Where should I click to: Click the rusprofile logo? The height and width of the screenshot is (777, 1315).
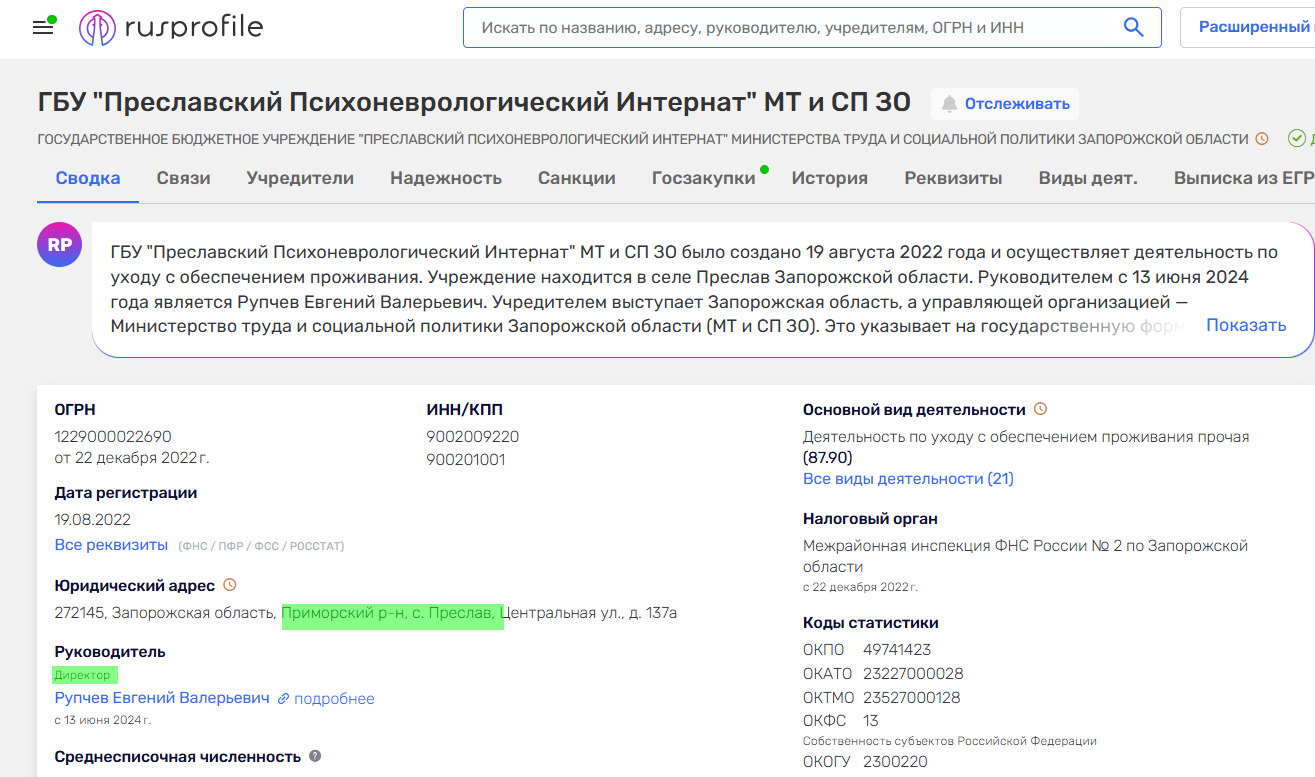[x=171, y=28]
